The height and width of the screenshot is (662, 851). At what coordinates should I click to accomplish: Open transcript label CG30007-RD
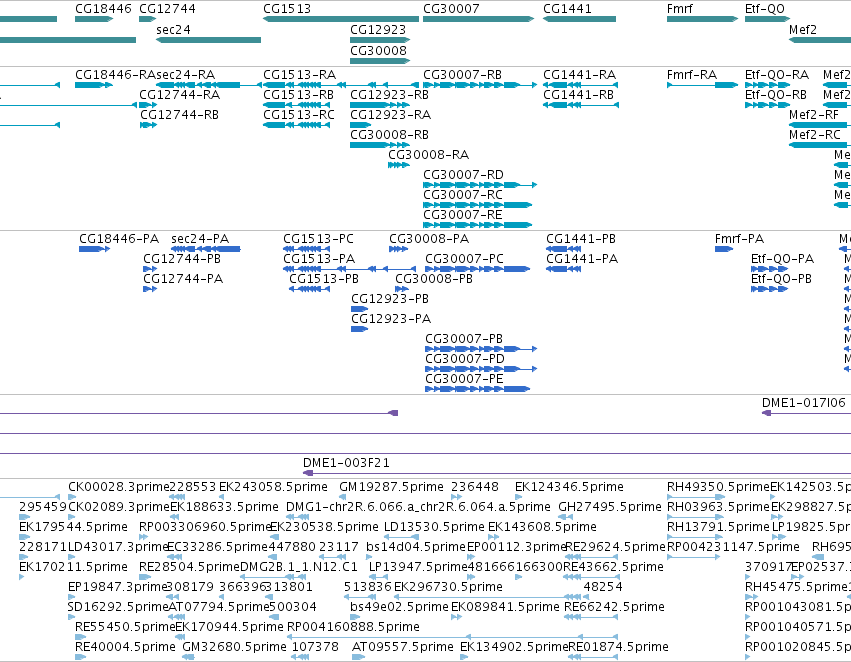[463, 175]
